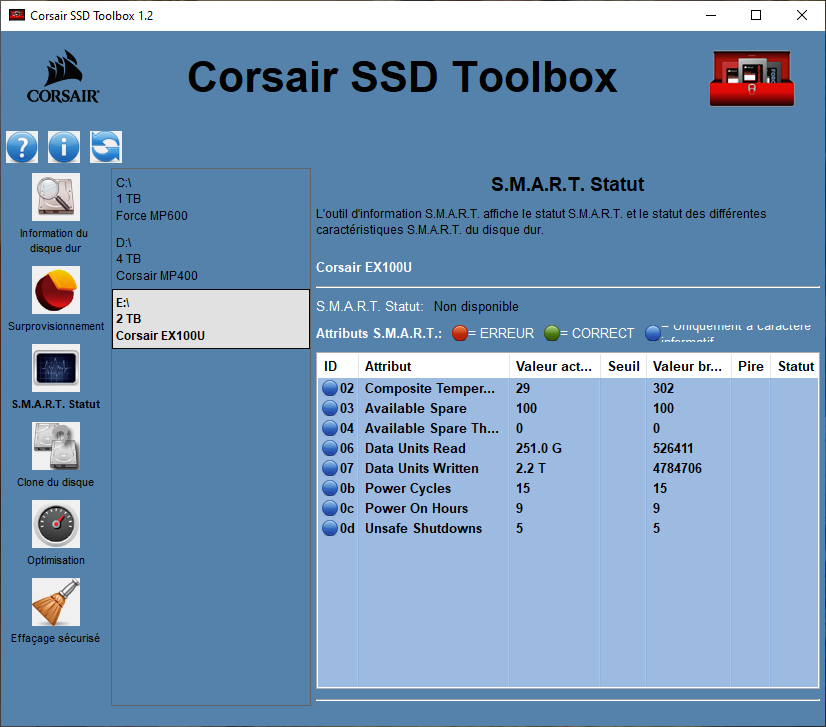Click the Corsair EX100U heading

pos(363,267)
